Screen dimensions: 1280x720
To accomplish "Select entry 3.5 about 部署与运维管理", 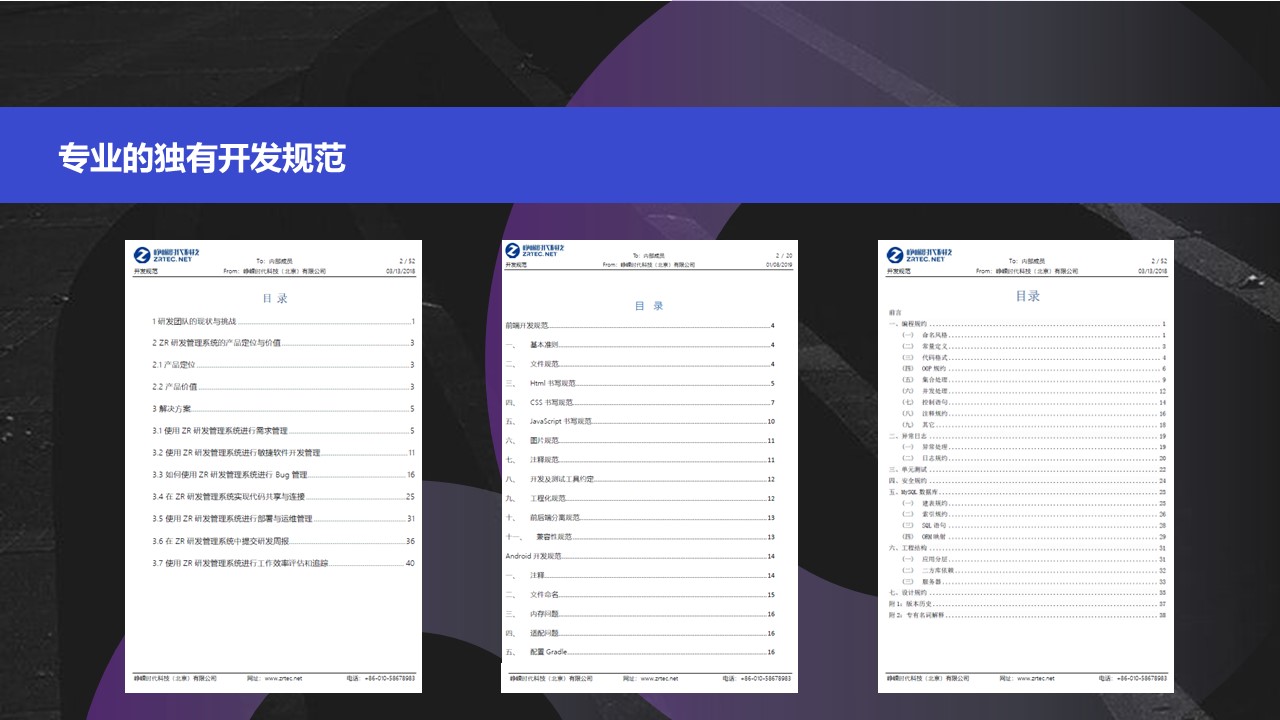I will pos(283,519).
